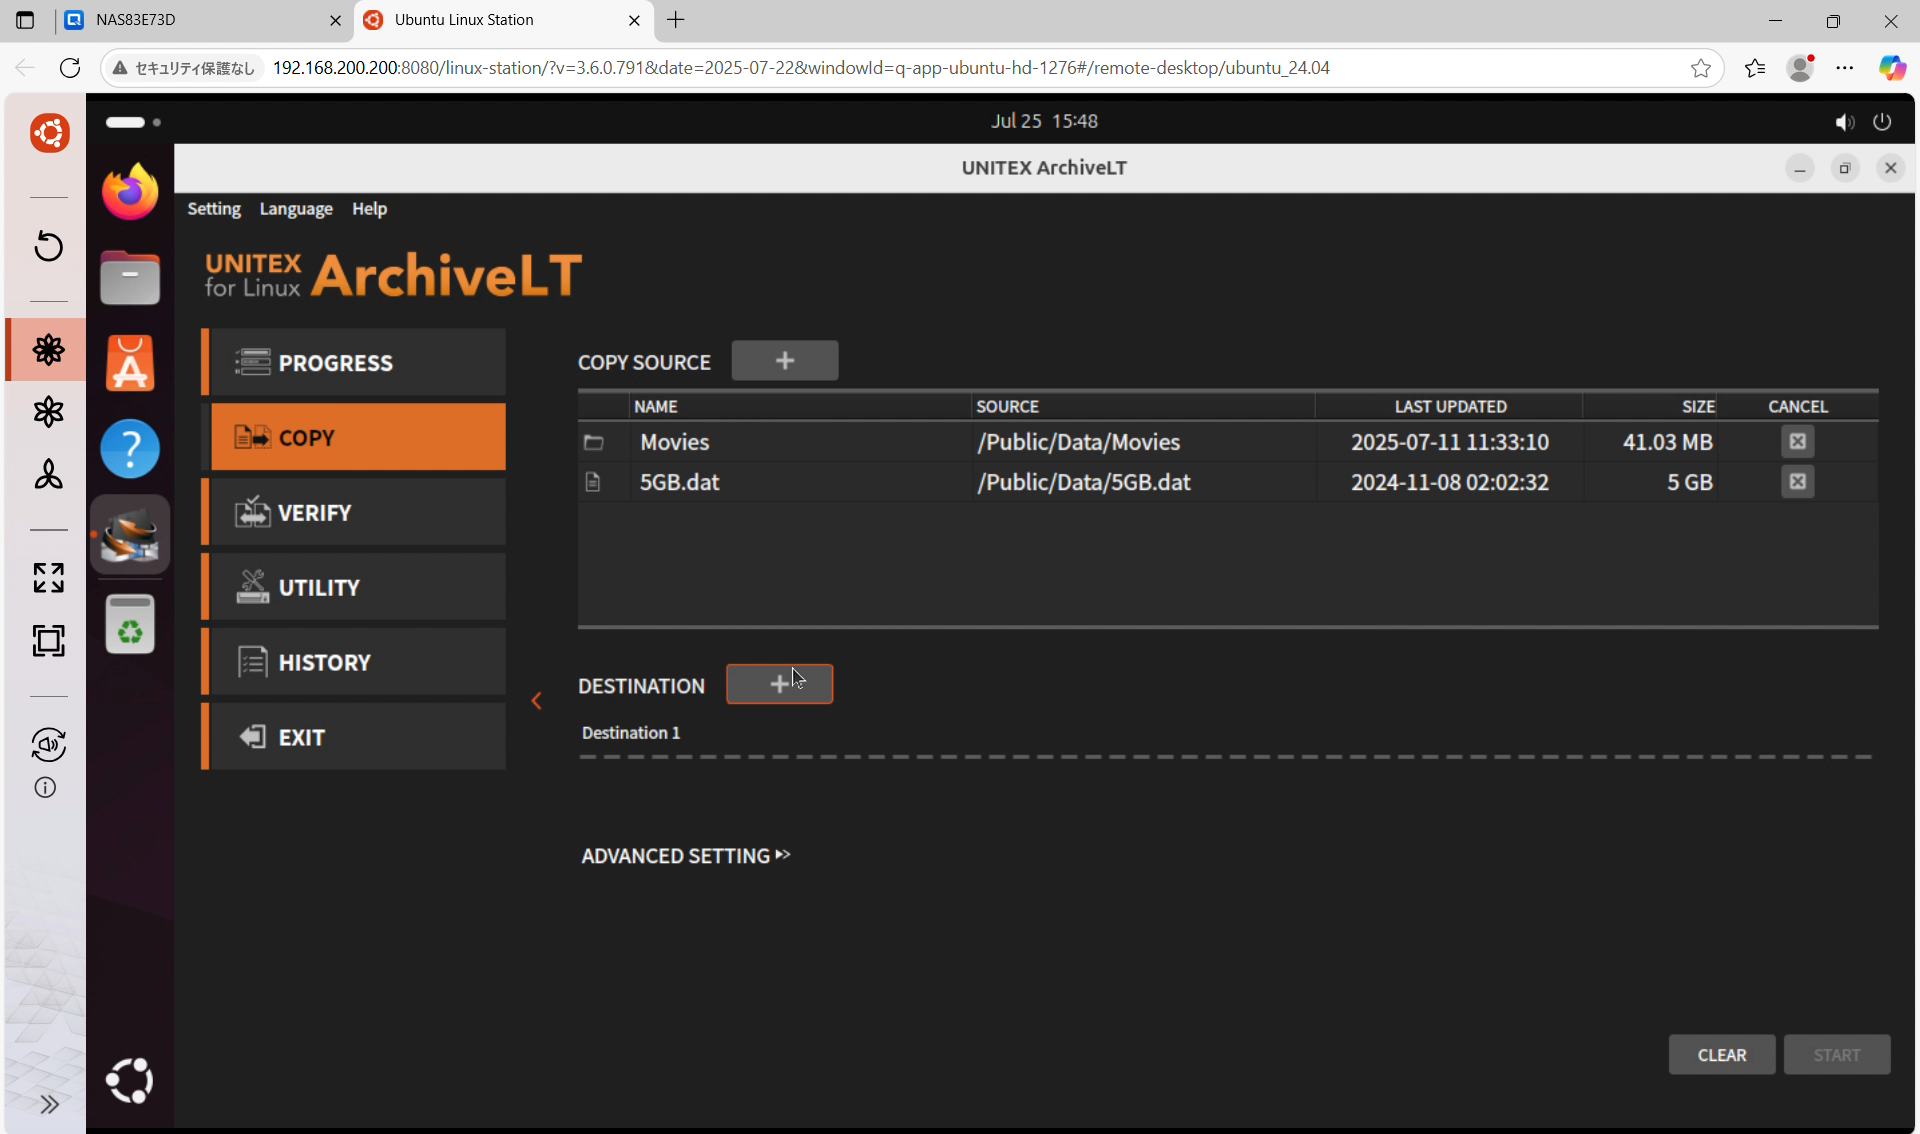This screenshot has height=1134, width=1920.
Task: Click ArchiveLT app icon in dock
Action: (x=130, y=535)
